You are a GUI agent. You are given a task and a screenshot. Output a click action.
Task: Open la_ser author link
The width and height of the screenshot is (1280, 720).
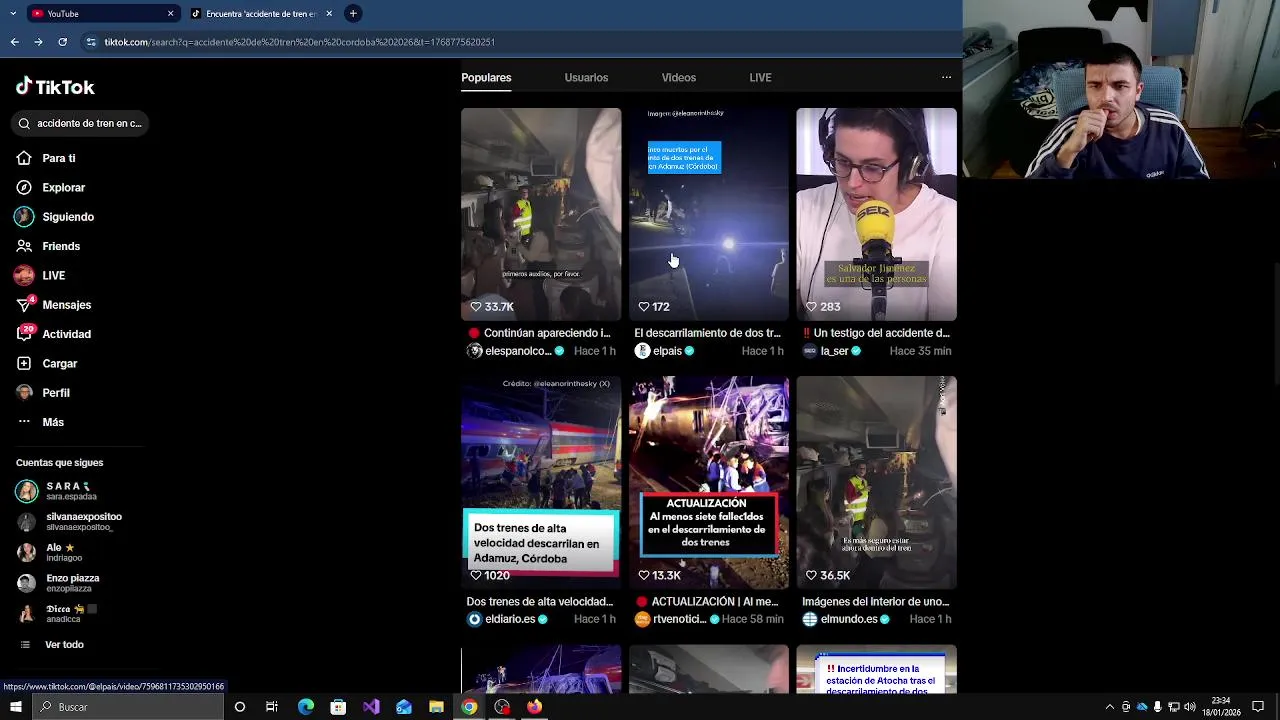click(832, 351)
